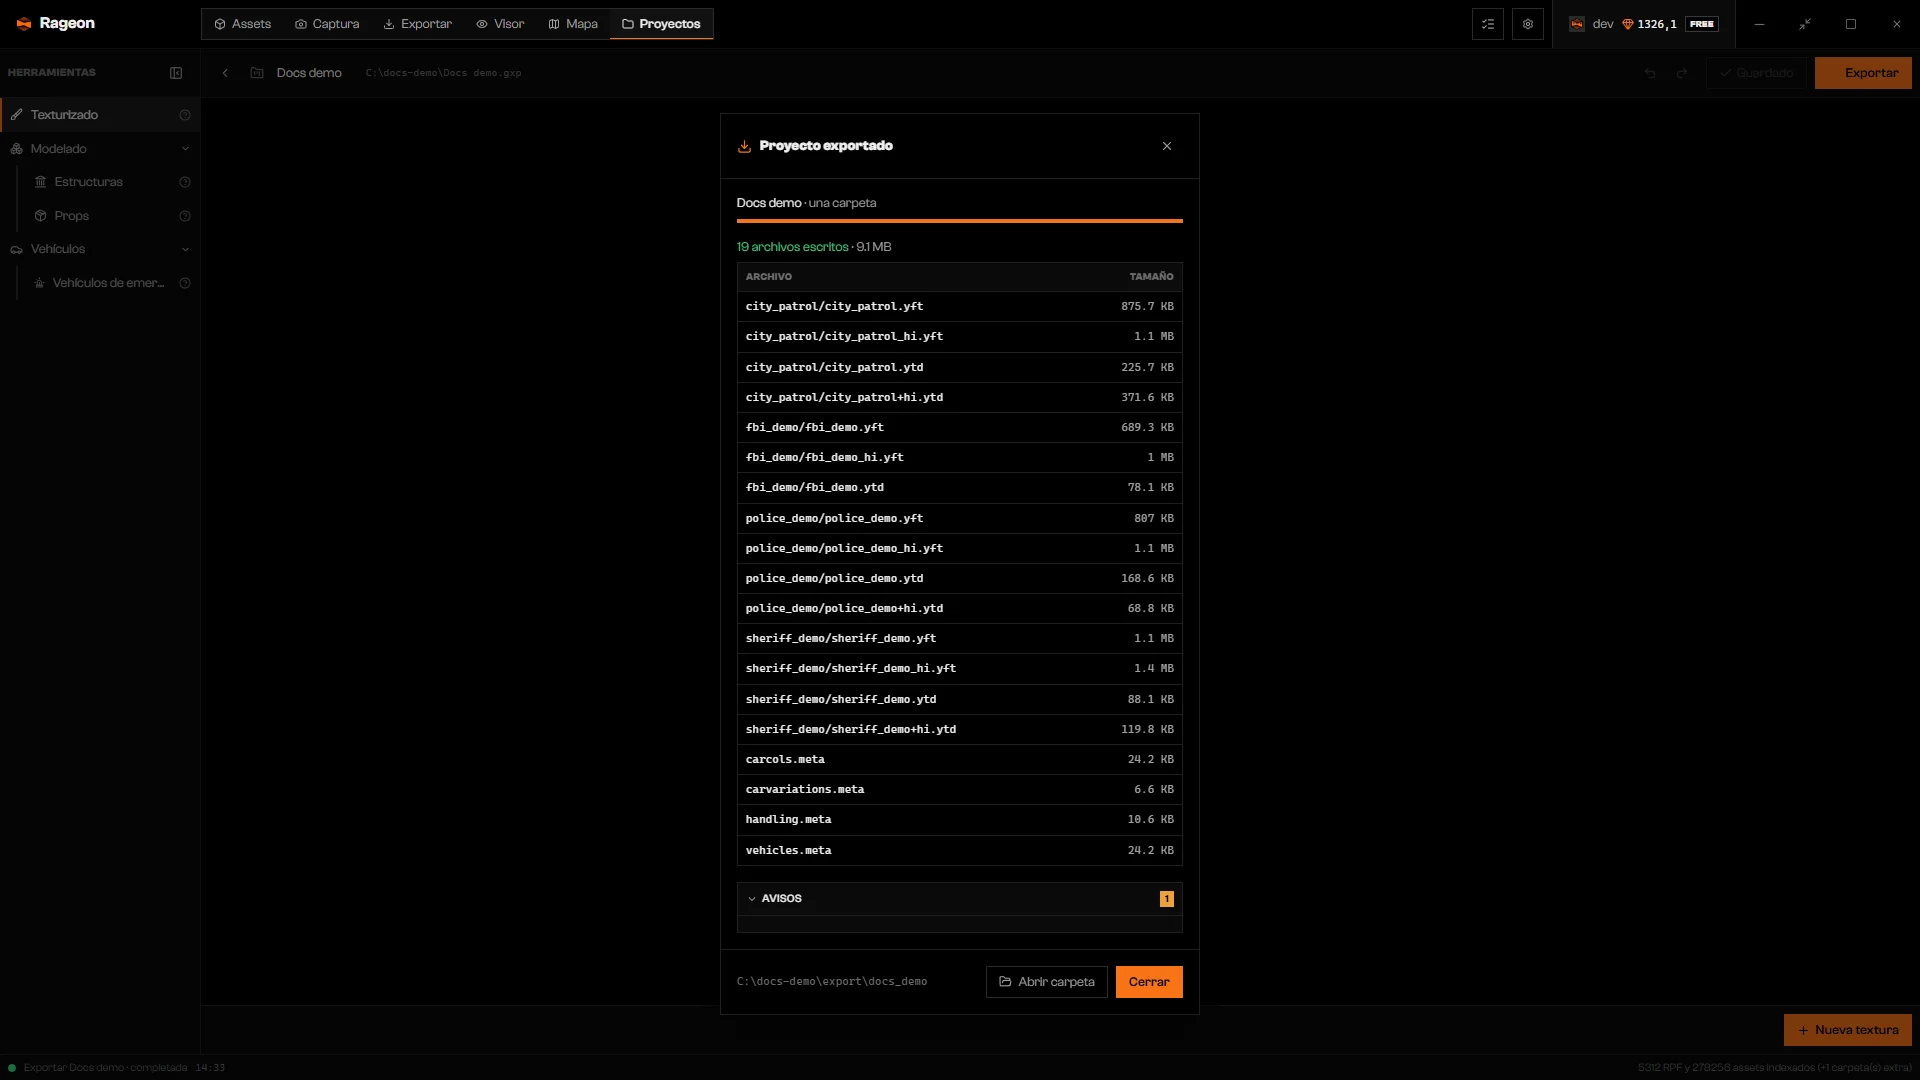Click the Docs demo project folder icon

click(x=257, y=73)
